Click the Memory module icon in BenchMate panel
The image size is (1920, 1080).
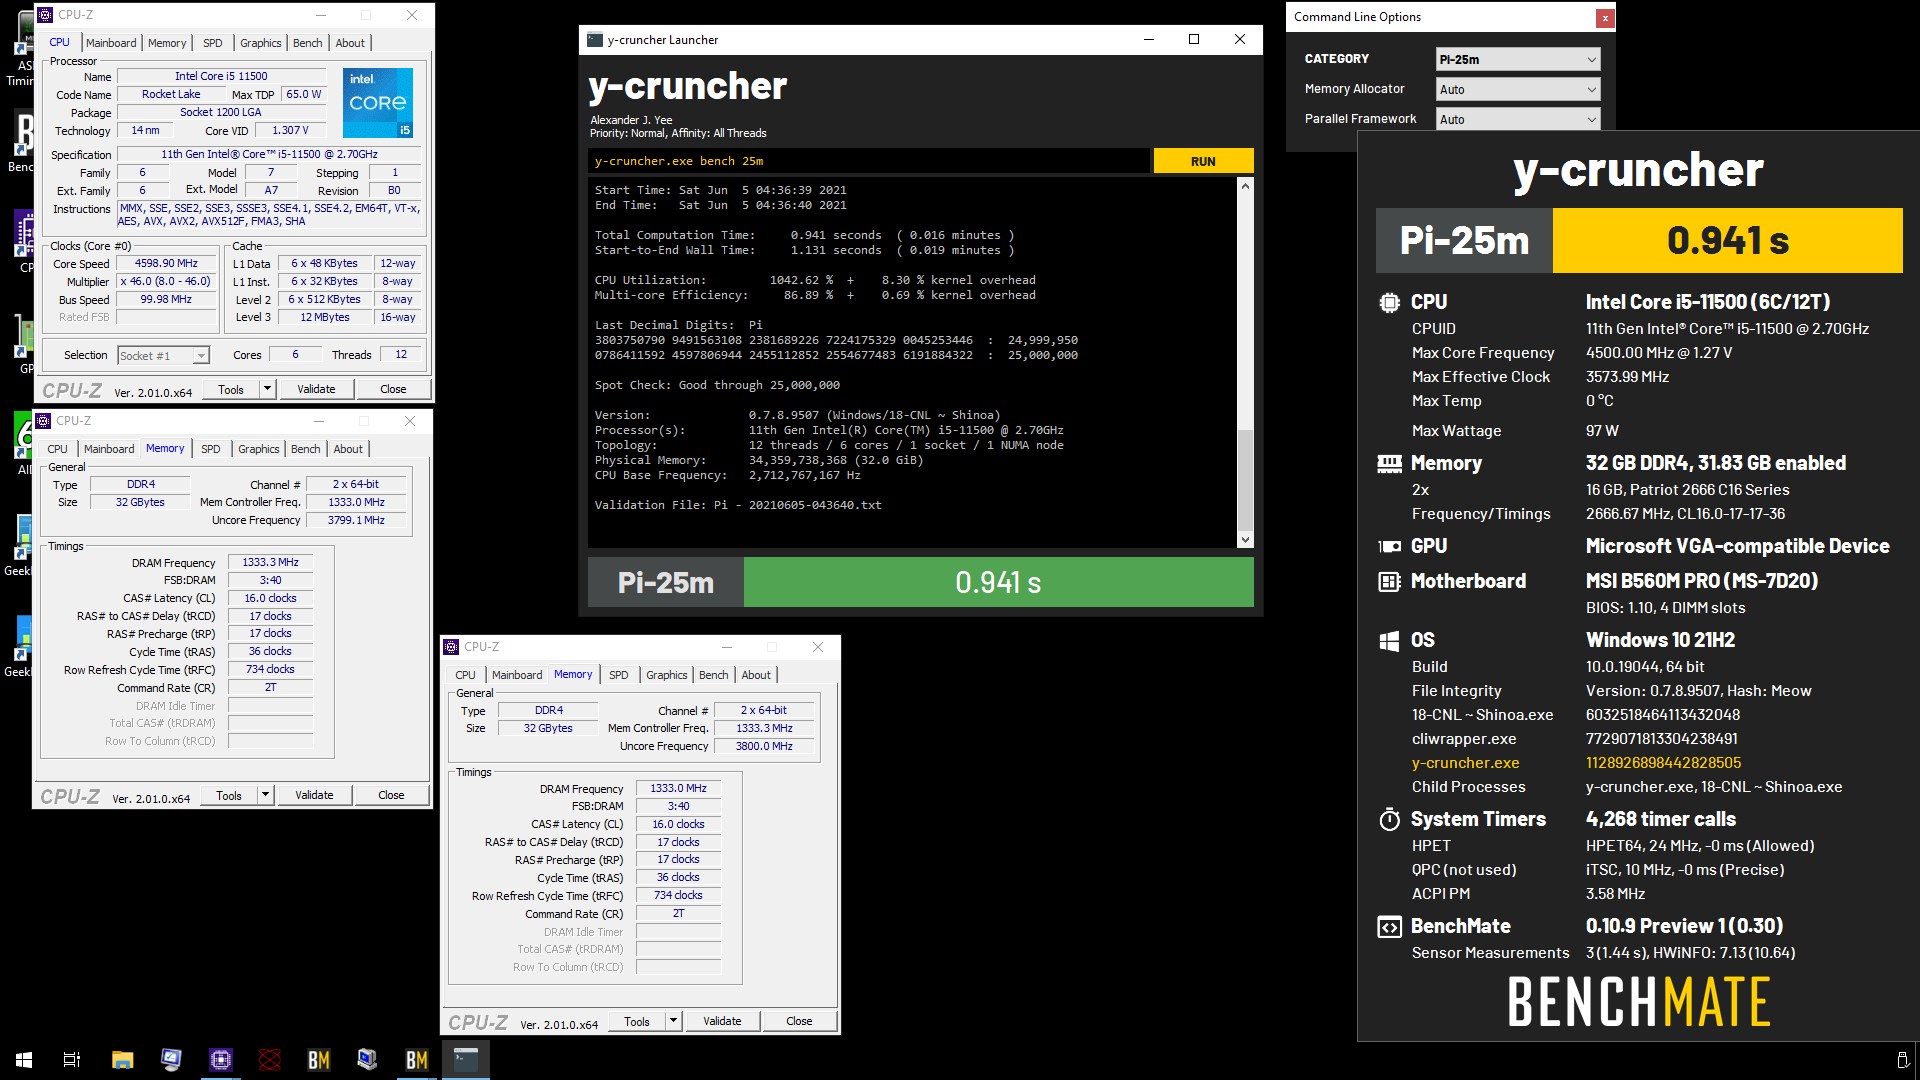[x=1389, y=463]
